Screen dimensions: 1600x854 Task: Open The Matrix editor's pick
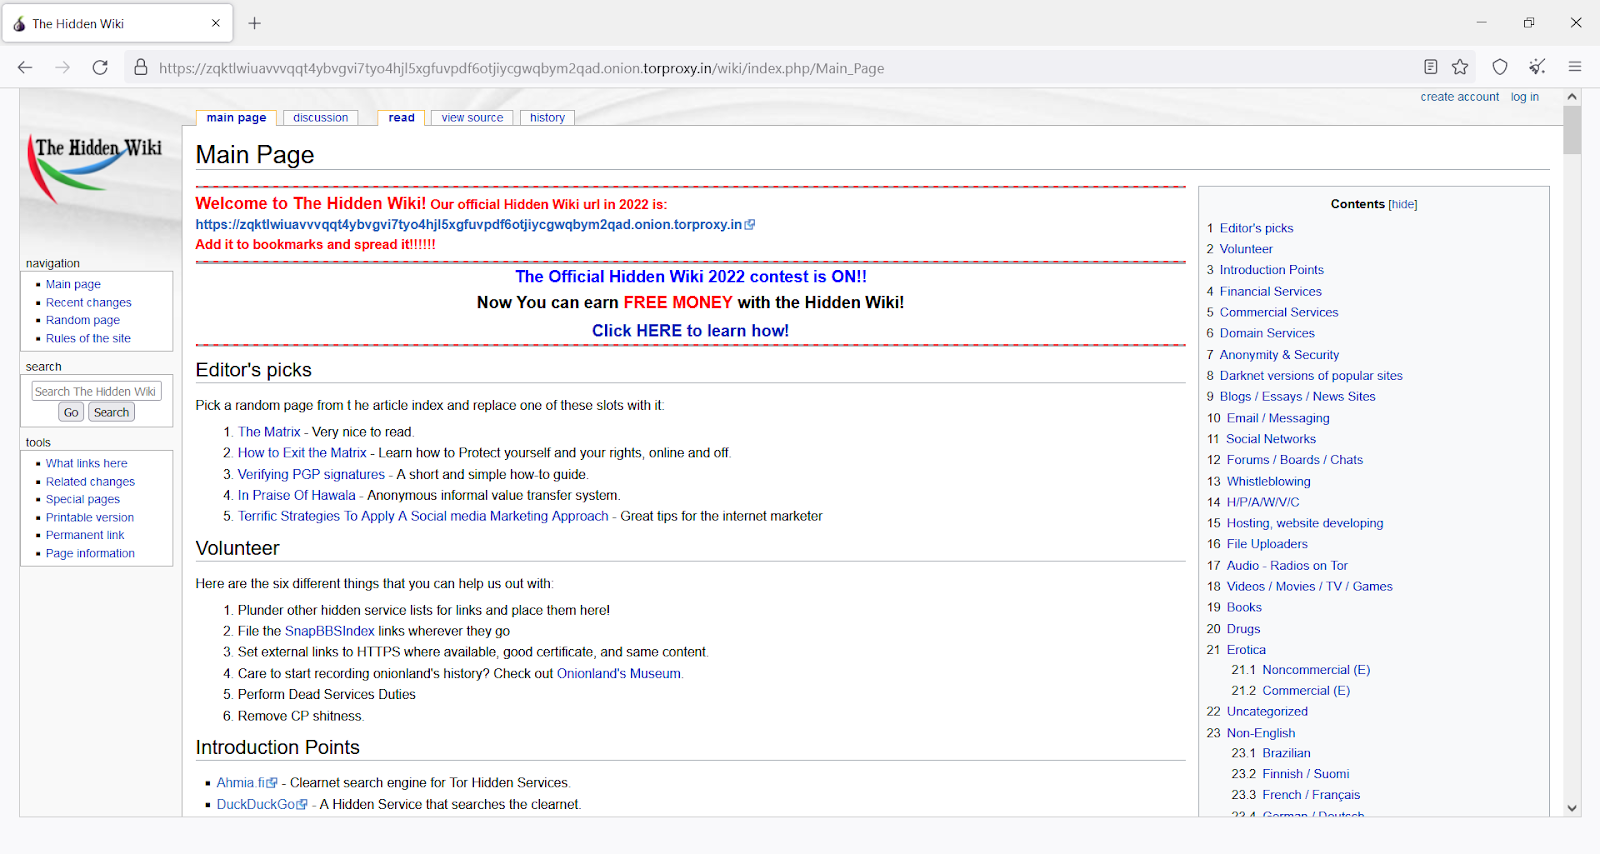click(269, 432)
